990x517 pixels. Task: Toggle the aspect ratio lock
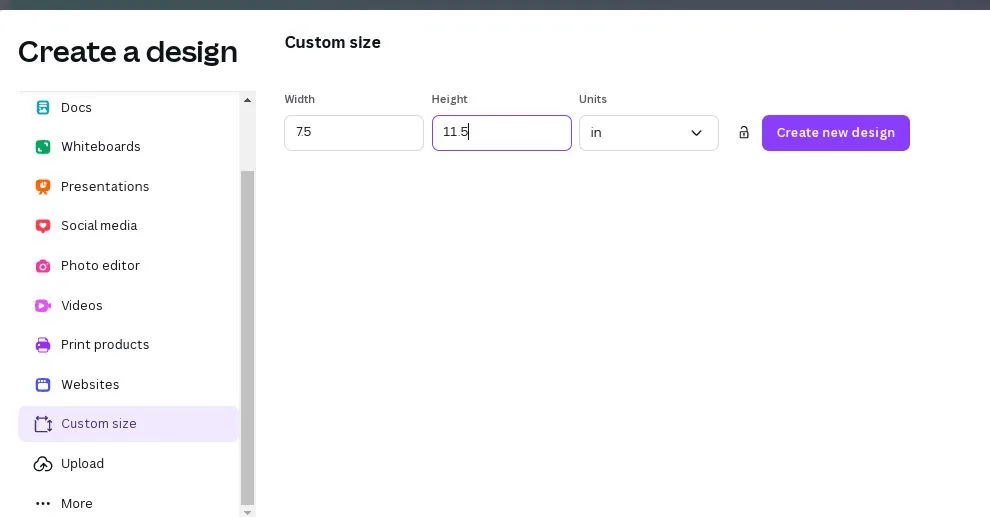click(x=744, y=133)
